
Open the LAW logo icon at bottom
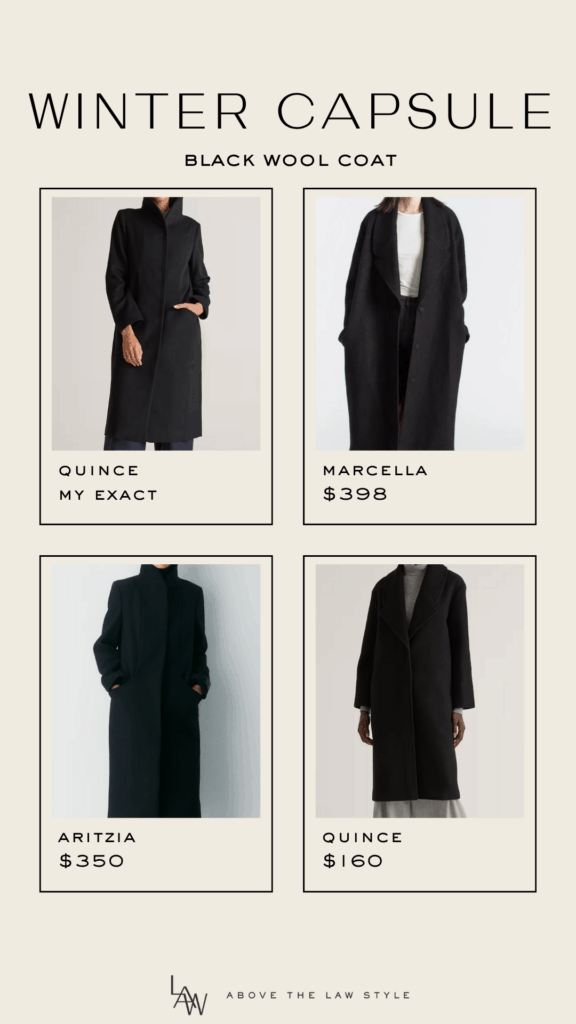(189, 995)
